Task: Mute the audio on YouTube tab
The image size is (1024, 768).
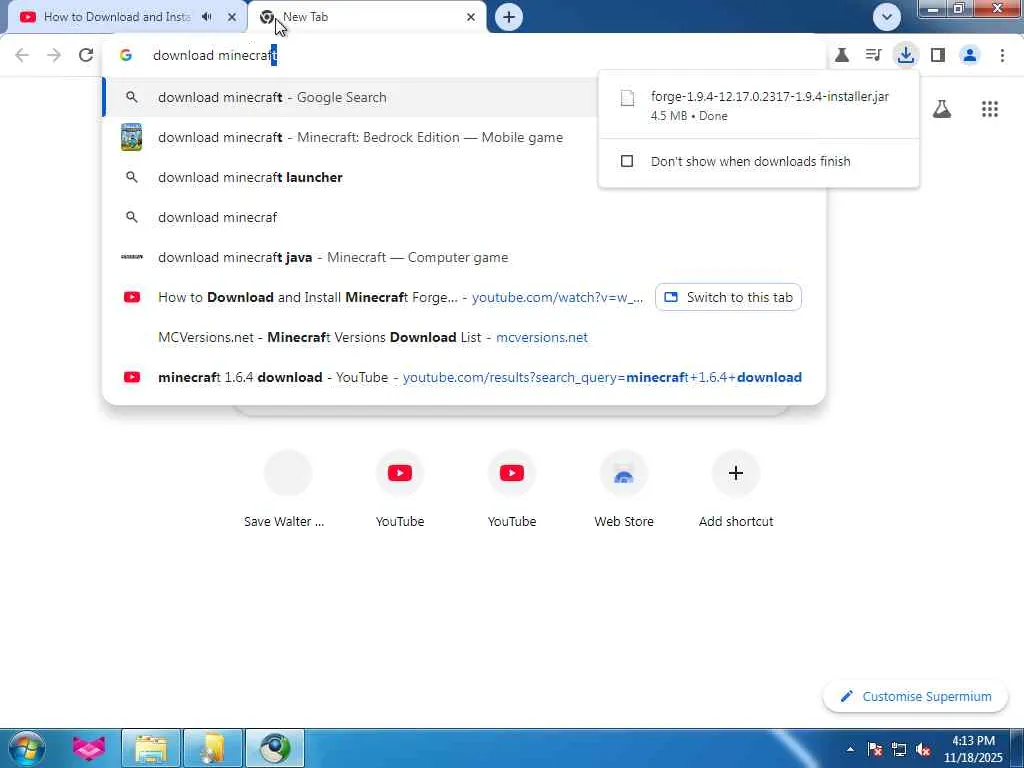Action: (207, 17)
